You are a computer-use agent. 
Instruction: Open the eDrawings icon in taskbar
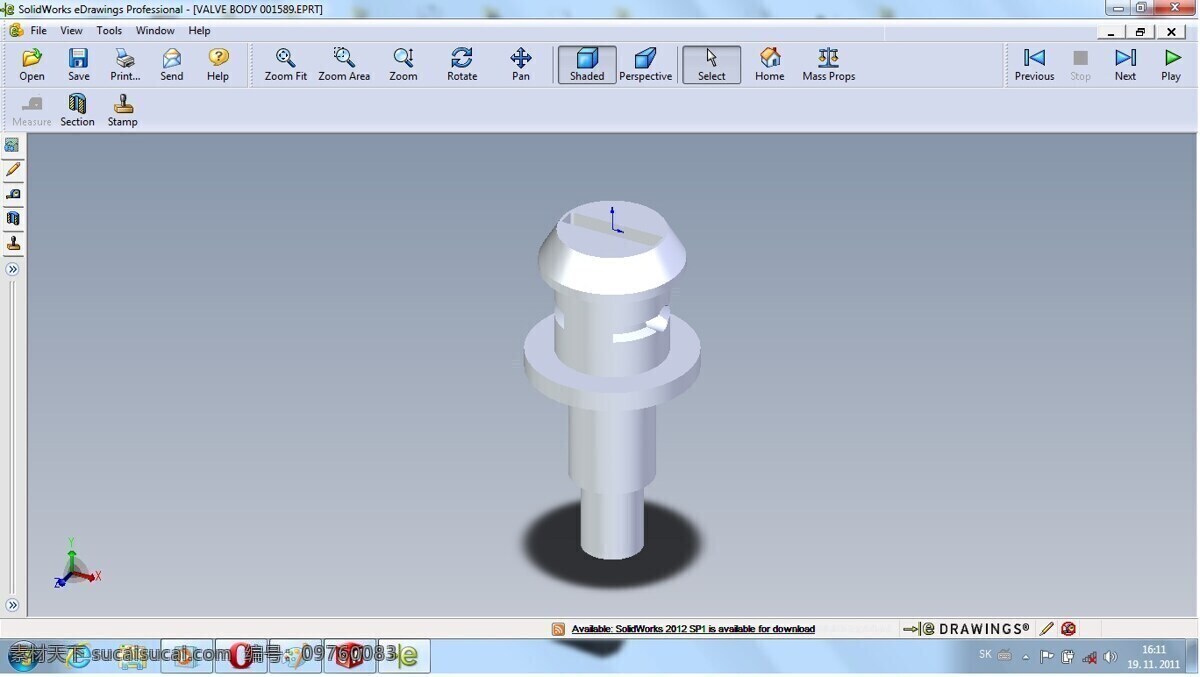click(404, 656)
